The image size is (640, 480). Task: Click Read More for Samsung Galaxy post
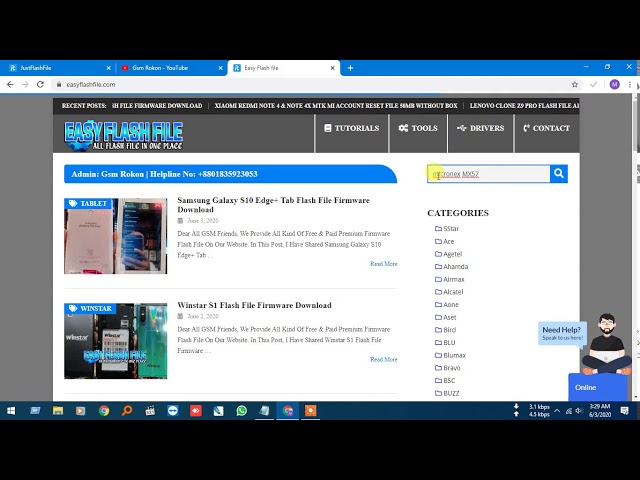[384, 264]
